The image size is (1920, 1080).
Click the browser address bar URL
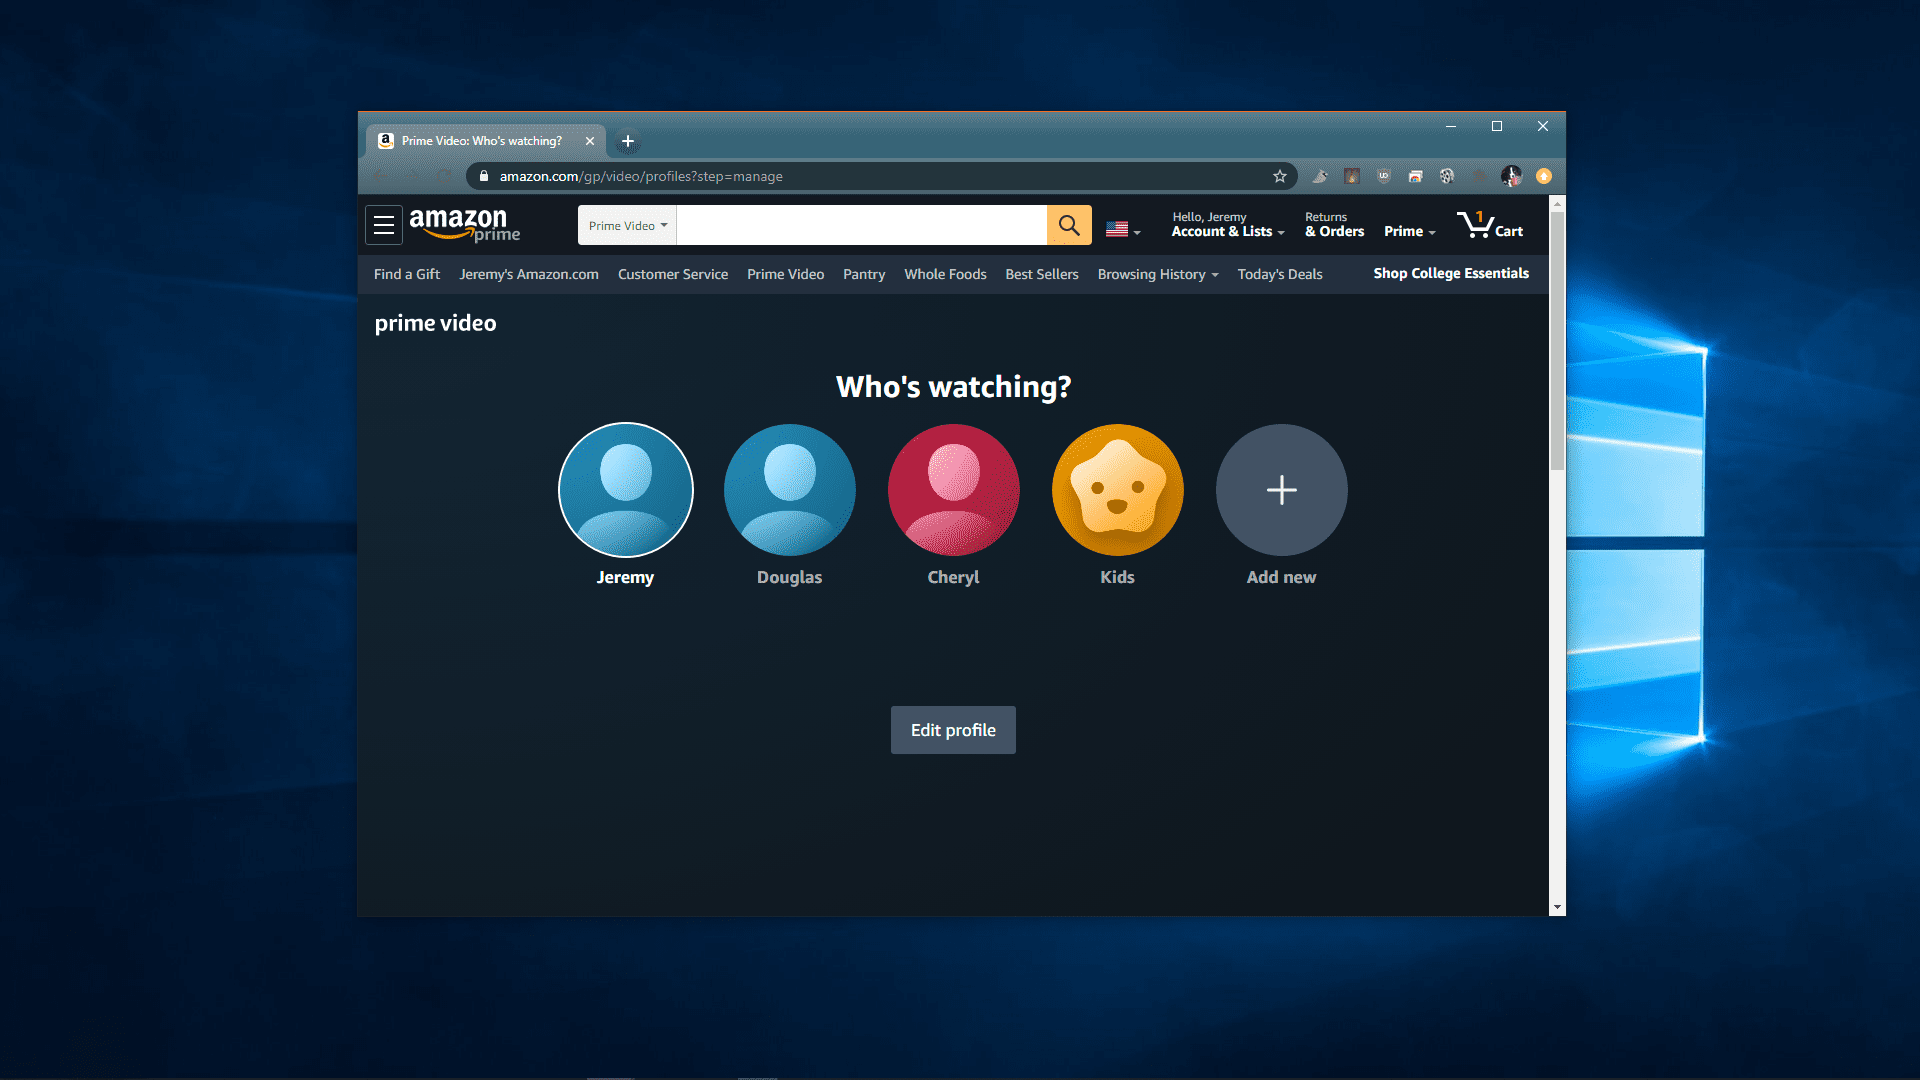coord(641,176)
